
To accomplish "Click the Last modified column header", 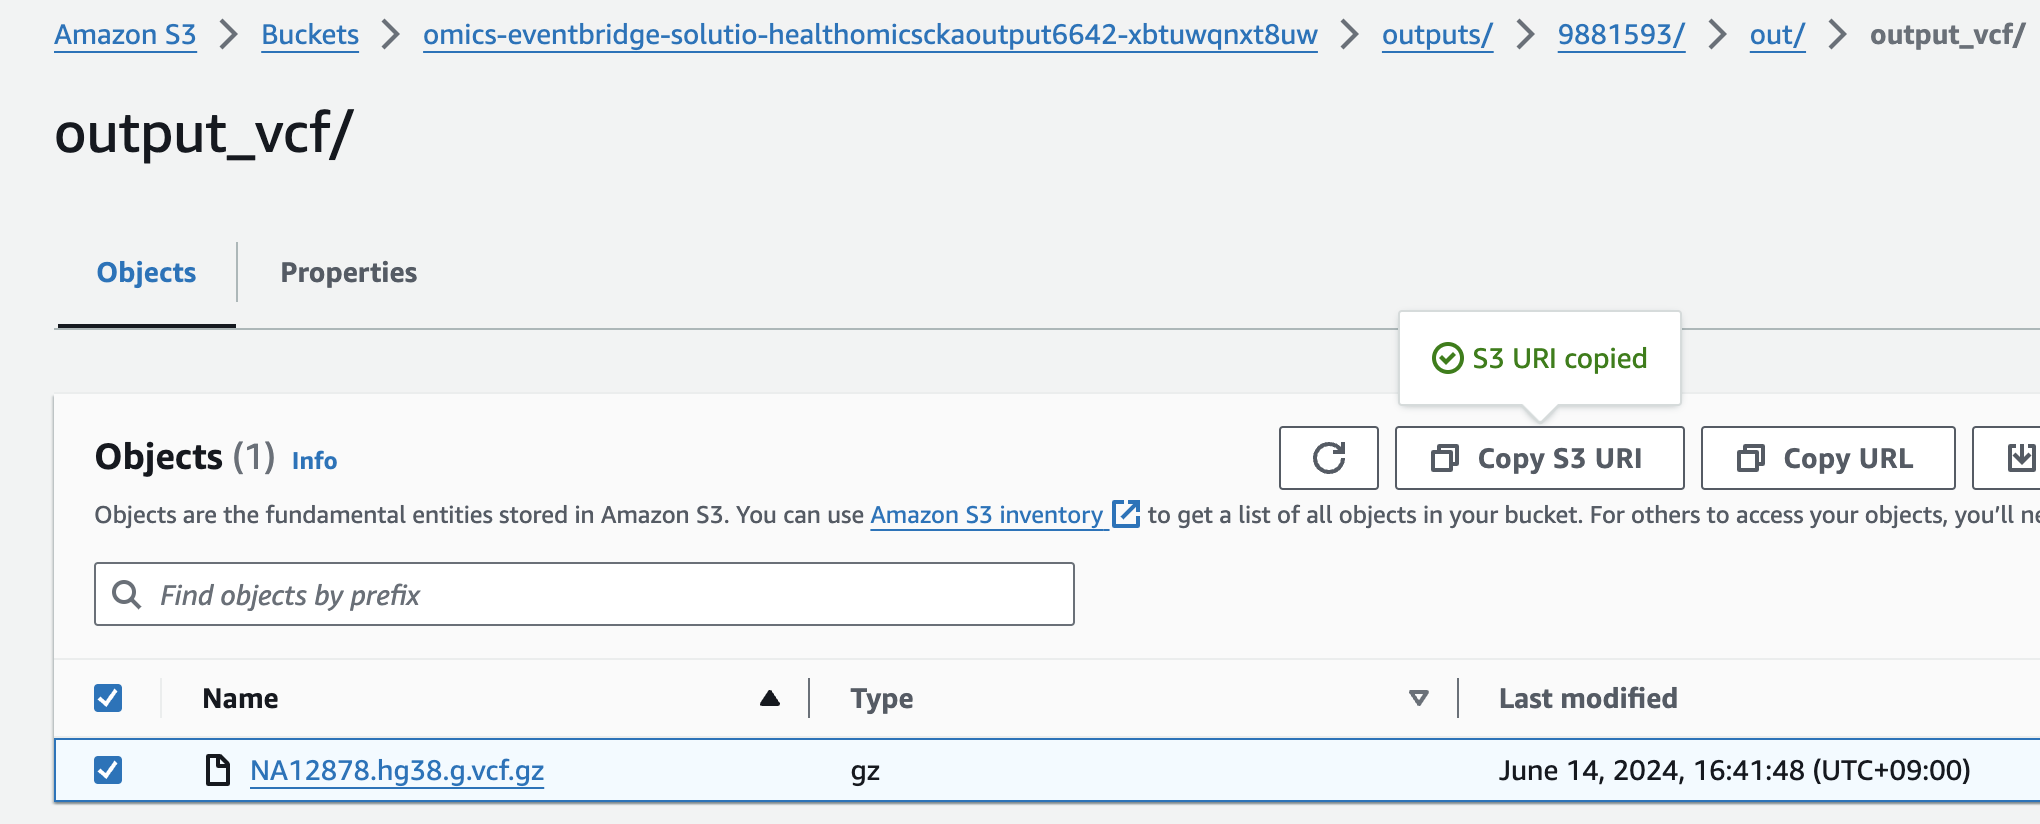I will pyautogui.click(x=1588, y=698).
